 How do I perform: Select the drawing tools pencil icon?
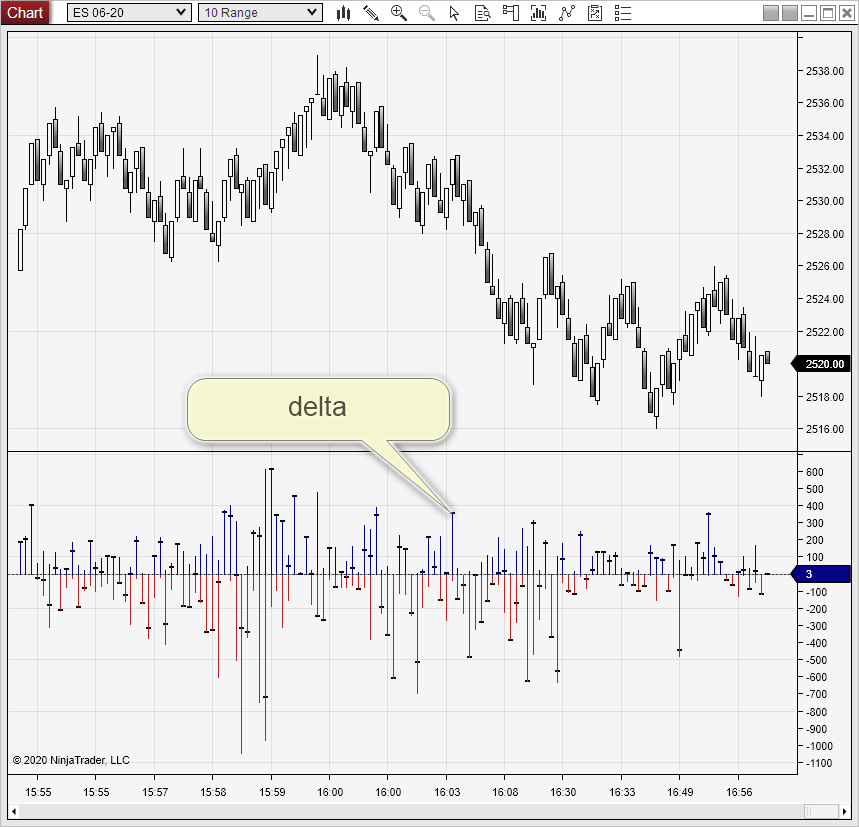(x=371, y=13)
